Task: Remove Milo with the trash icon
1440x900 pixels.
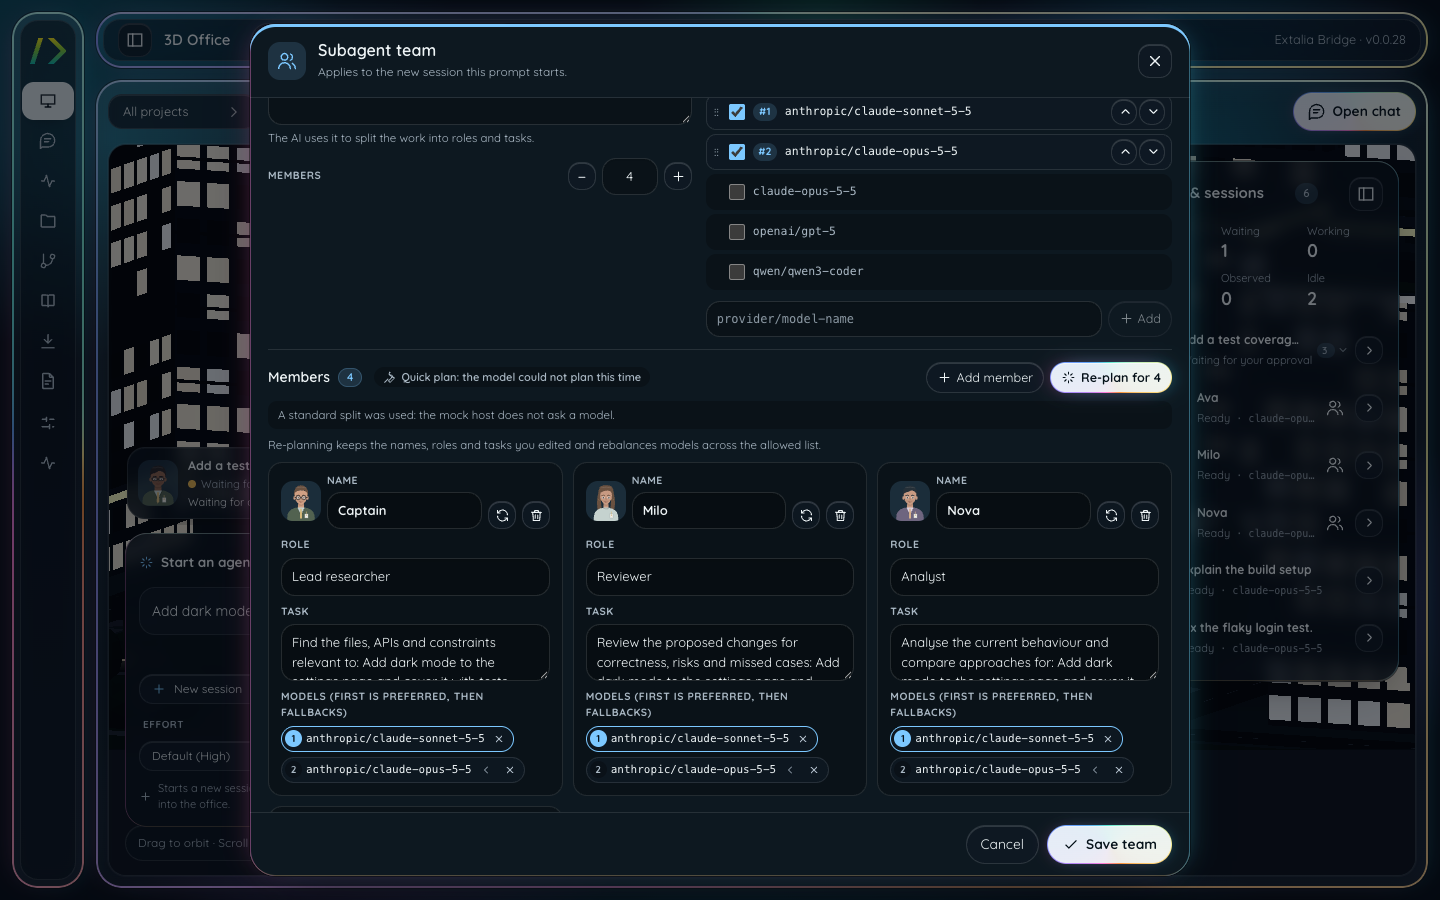Action: click(x=840, y=515)
